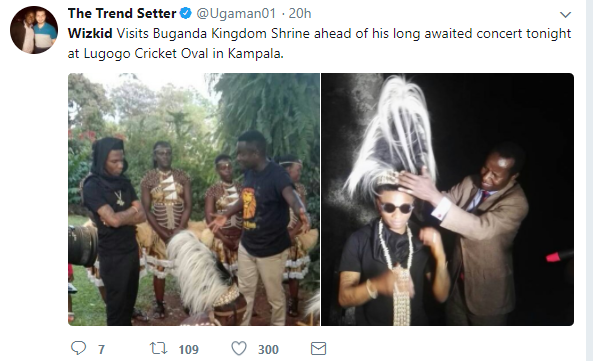The height and width of the screenshot is (361, 593).
Task: Click the reply count of 7
Action: tap(101, 349)
